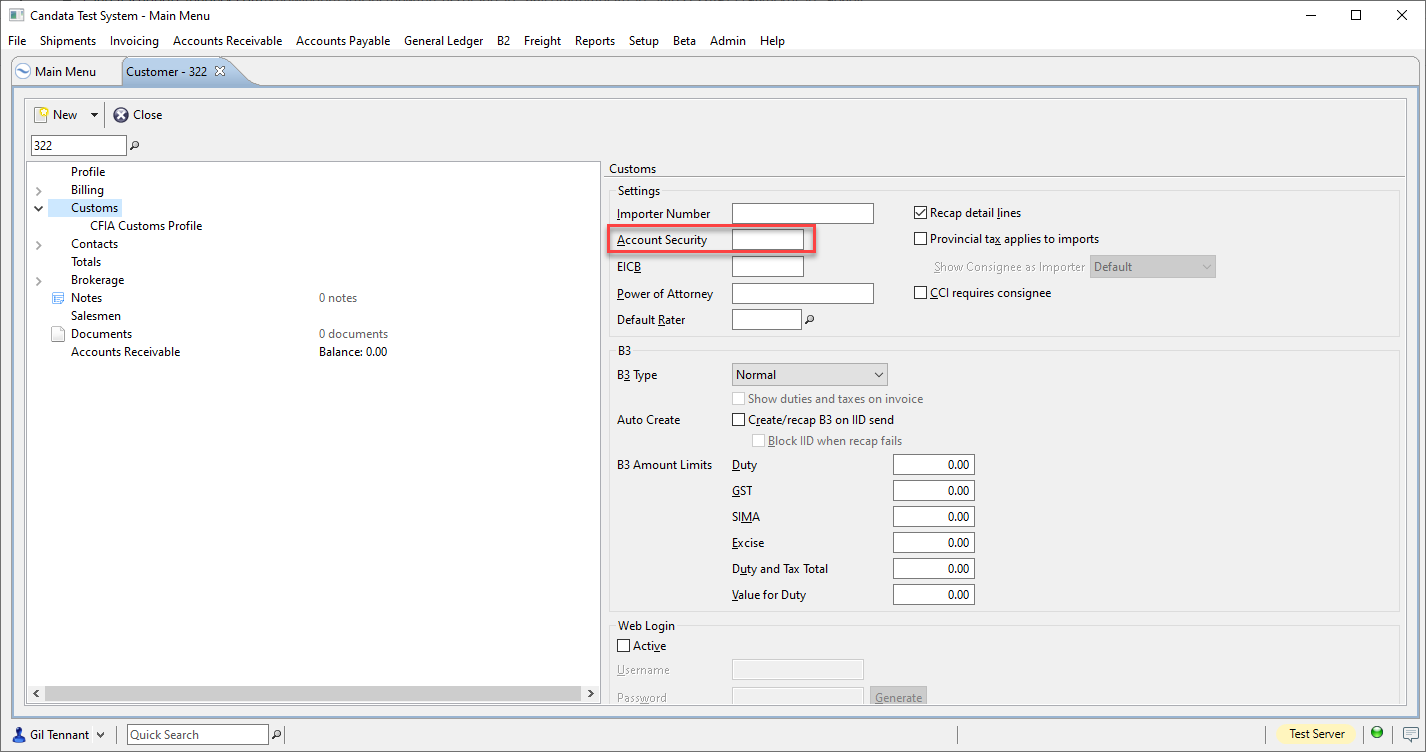
Task: Check Create/recap B3 on IID send
Action: click(x=739, y=420)
